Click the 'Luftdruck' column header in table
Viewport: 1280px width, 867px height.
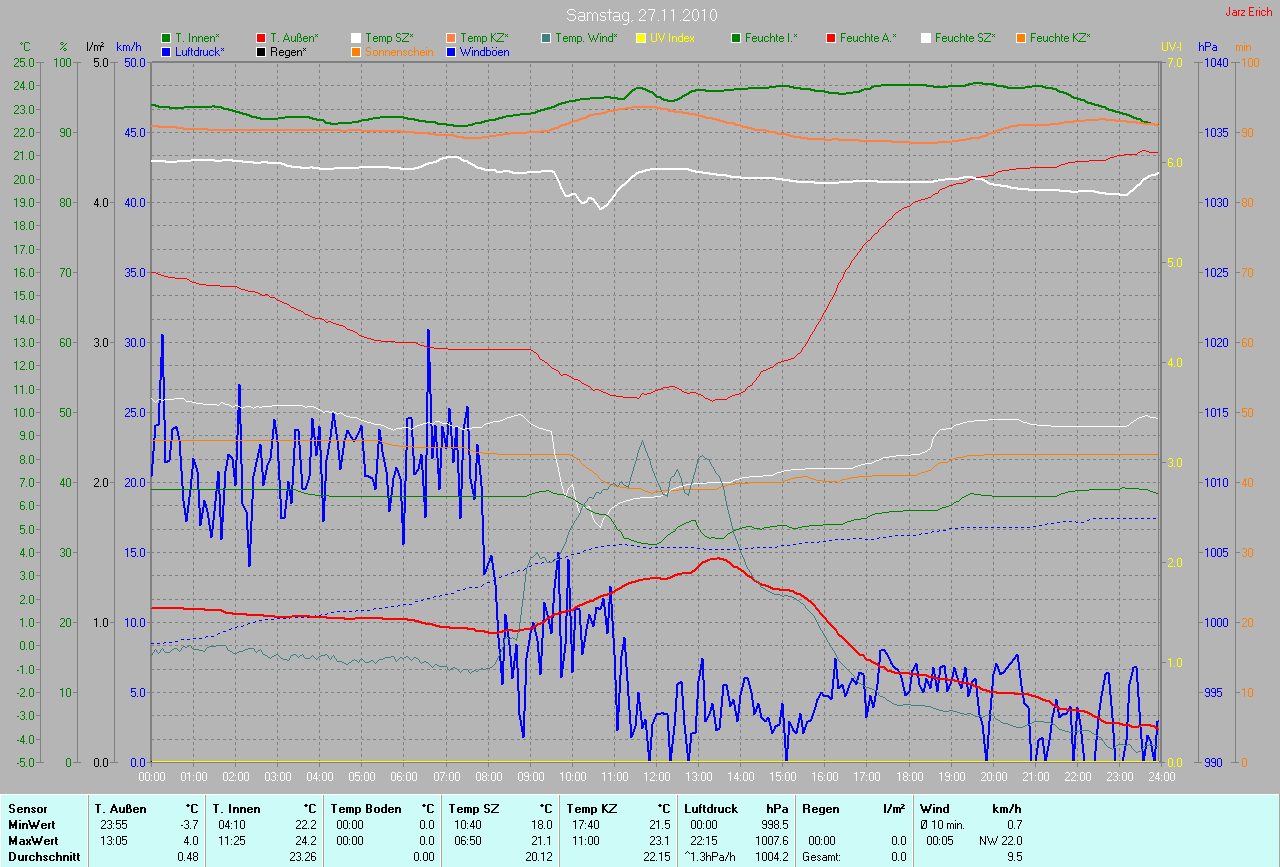pyautogui.click(x=711, y=809)
